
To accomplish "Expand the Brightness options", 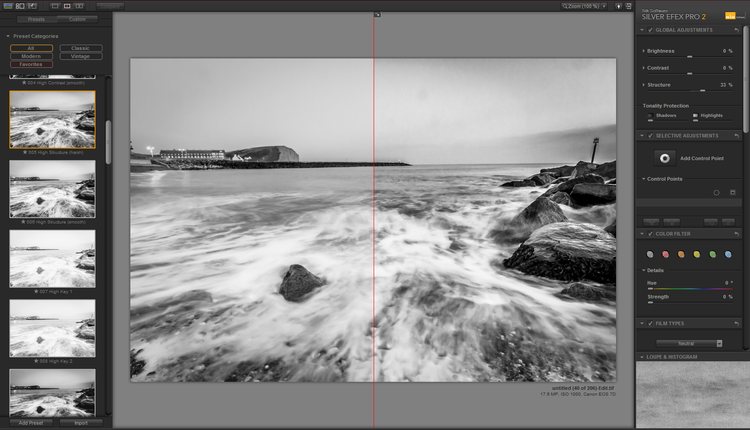I will [643, 51].
